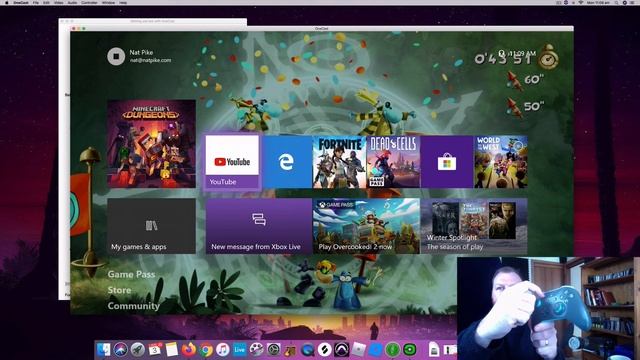Image resolution: width=640 pixels, height=360 pixels.
Task: Open the Audio menu
Action: point(72,2)
